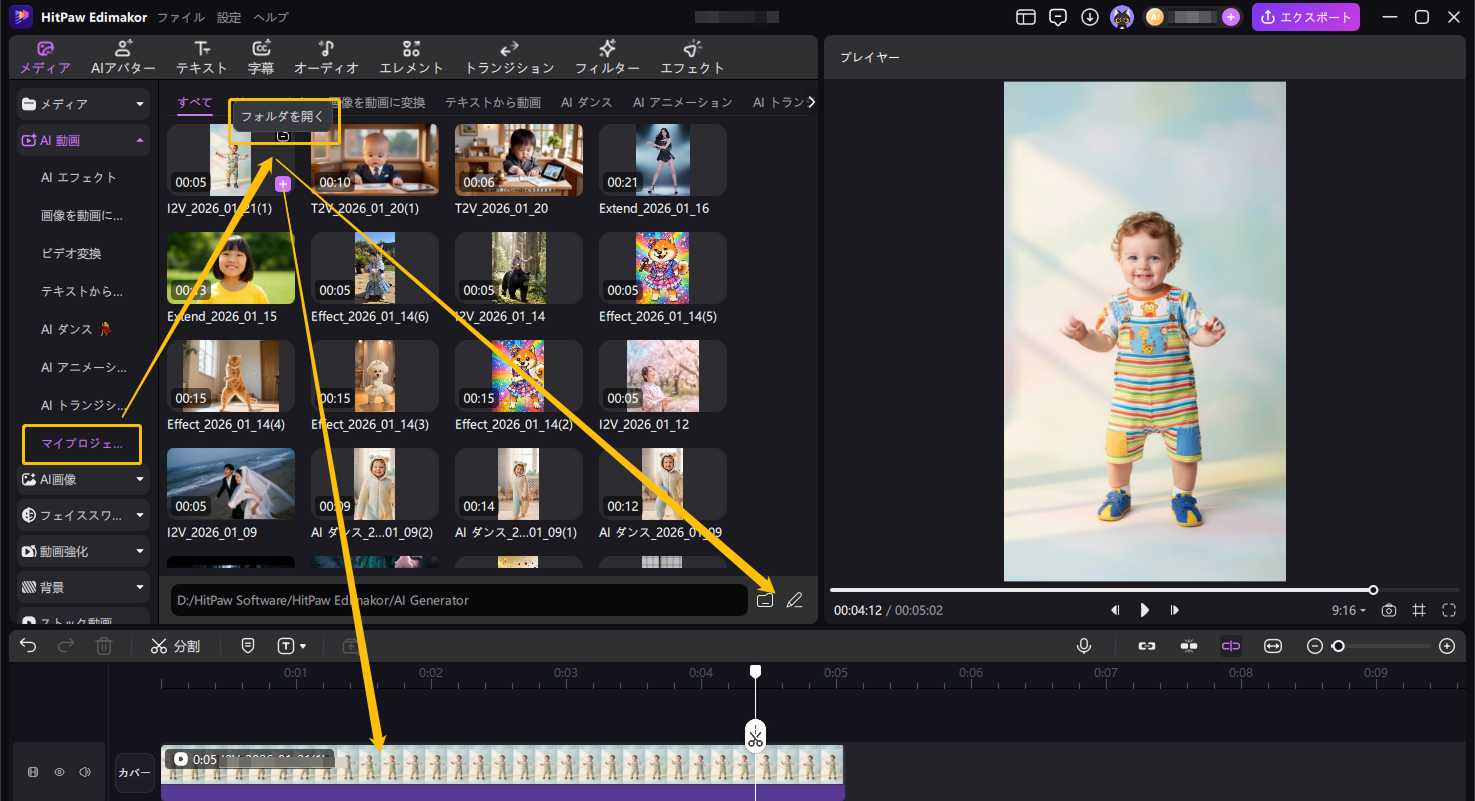Viewport: 1475px width, 801px height.
Task: Toggle track visibility eye icon
Action: click(59, 772)
